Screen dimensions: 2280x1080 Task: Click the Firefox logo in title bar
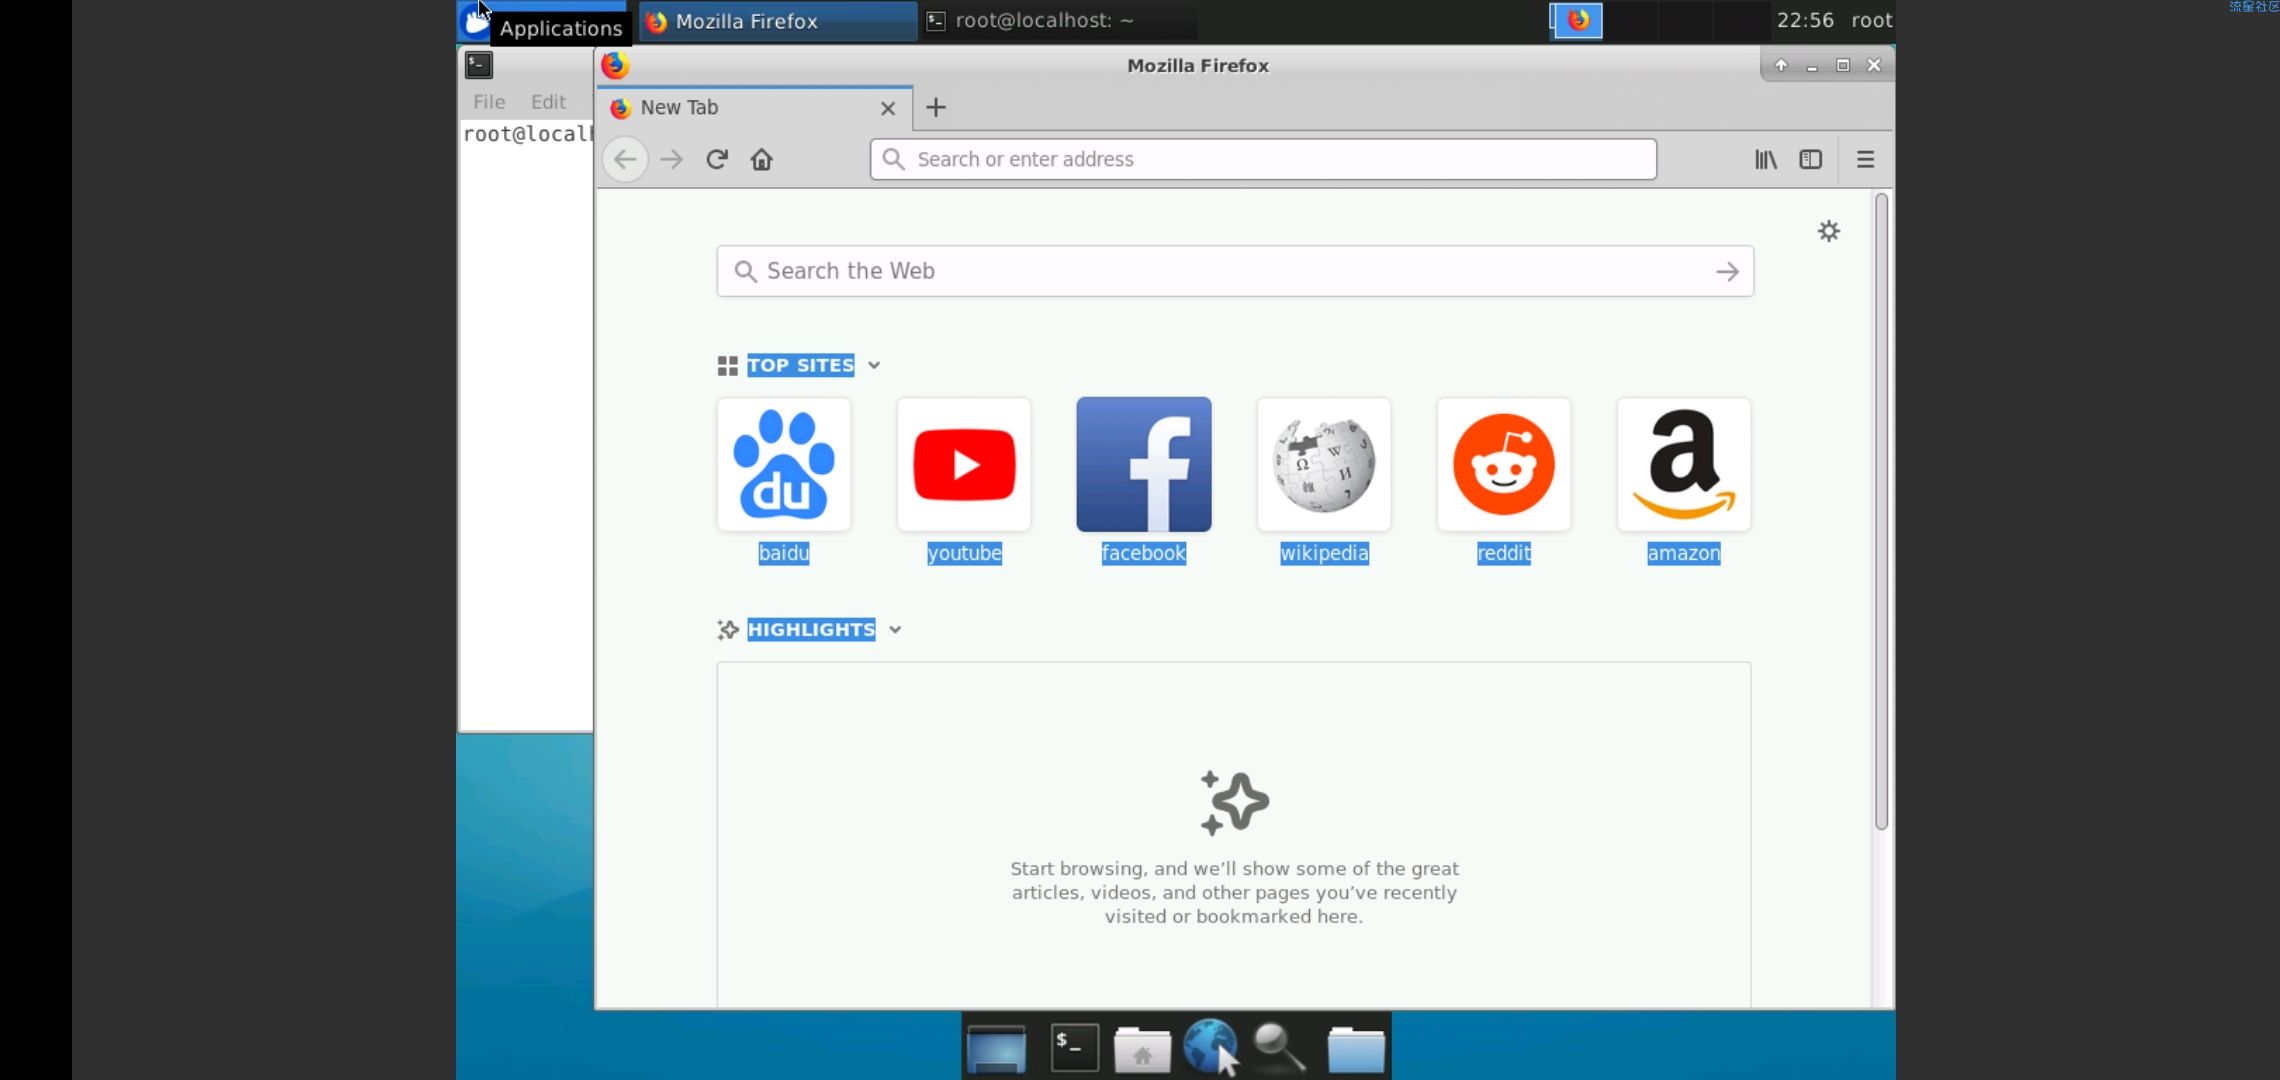click(615, 65)
